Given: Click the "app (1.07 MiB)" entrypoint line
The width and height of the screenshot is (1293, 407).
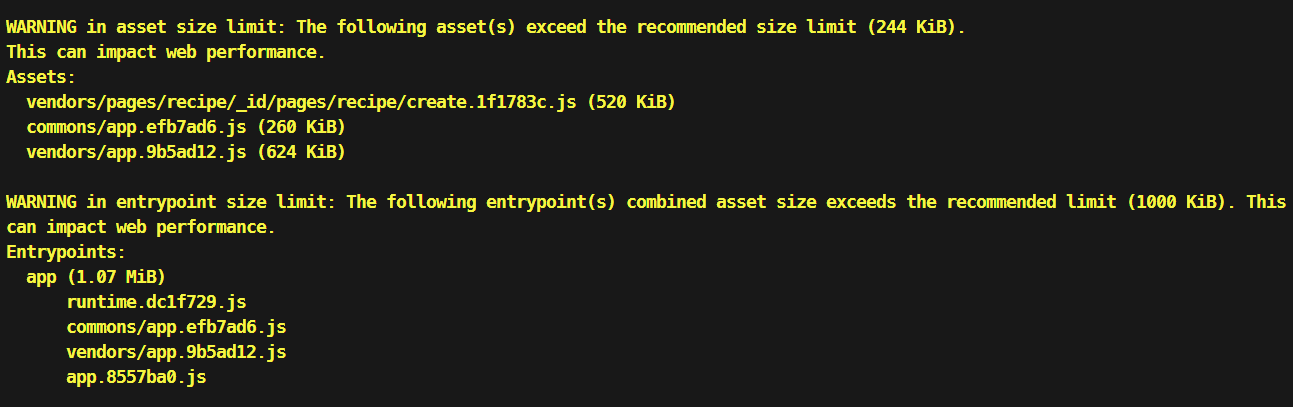Looking at the screenshot, I should point(96,277).
